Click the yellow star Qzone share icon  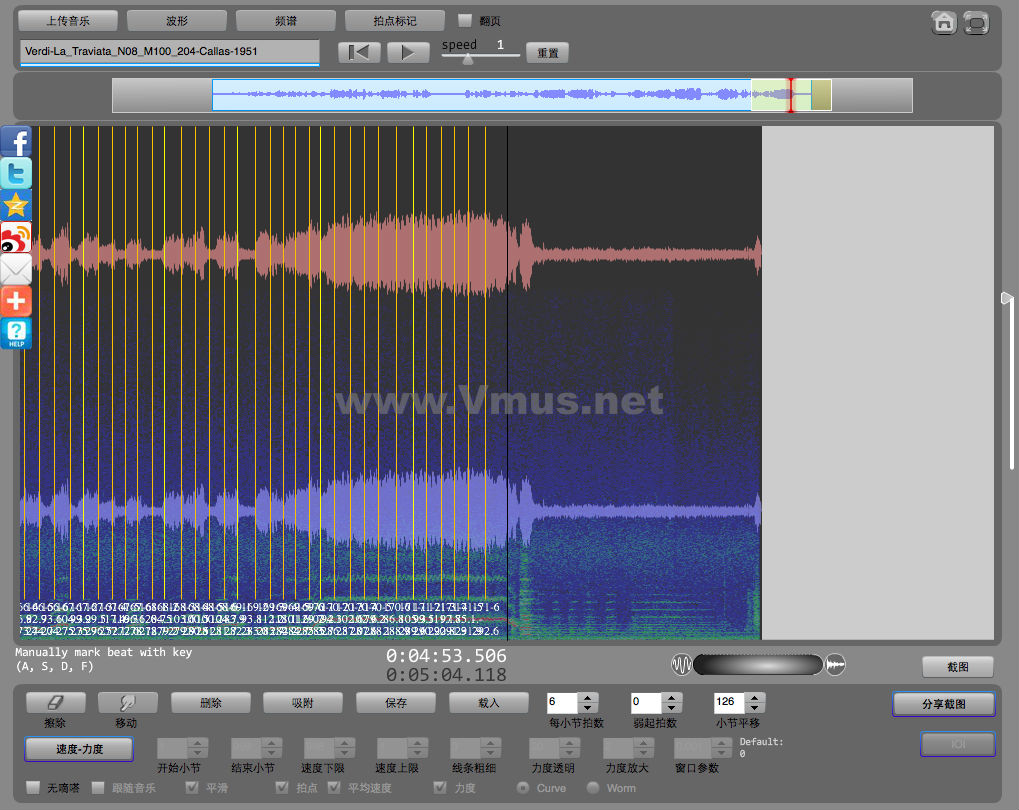(16, 205)
